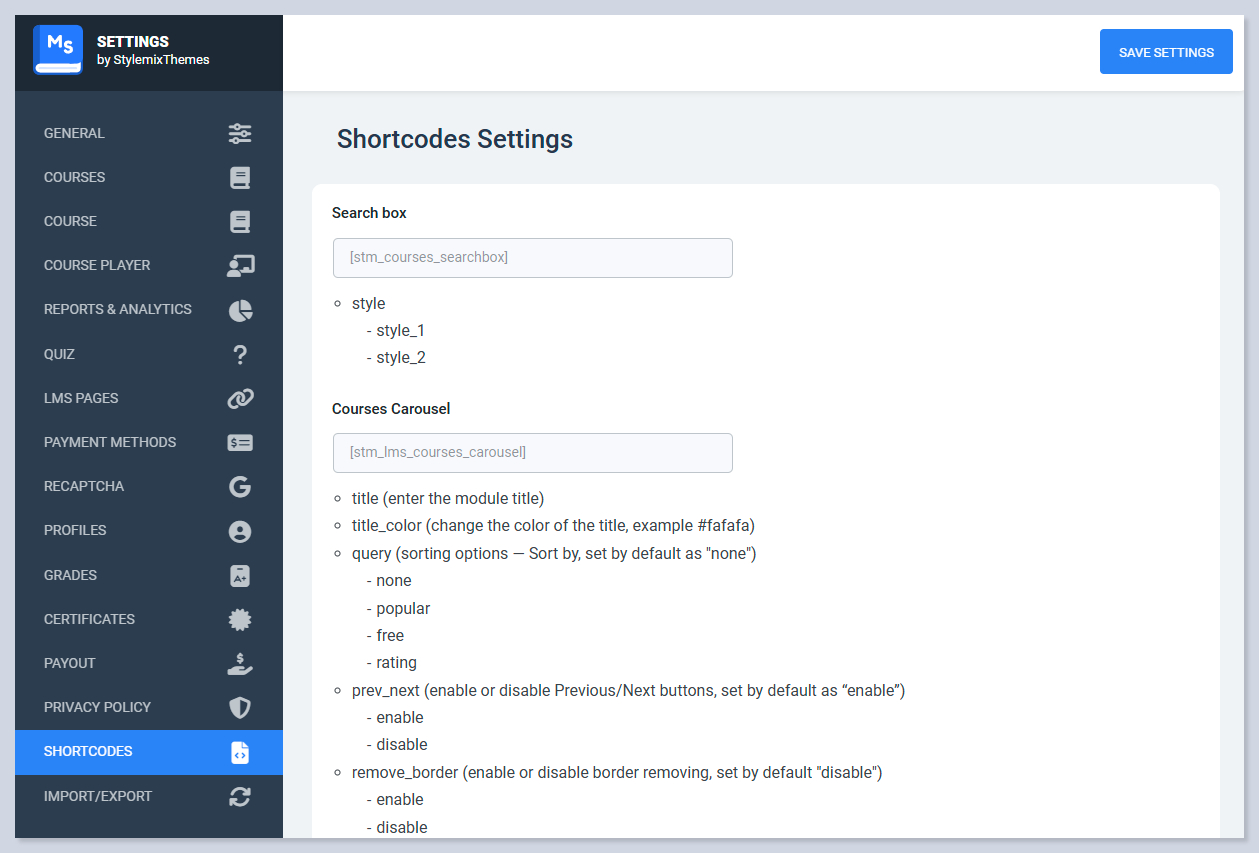
Task: Select the Course sidebar item
Action: [70, 221]
